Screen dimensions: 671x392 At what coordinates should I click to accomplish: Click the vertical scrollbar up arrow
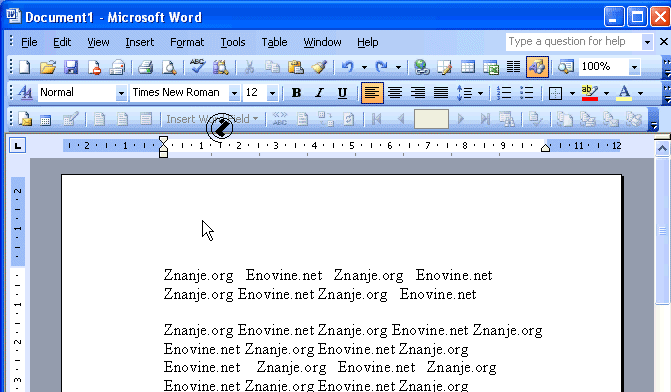click(662, 148)
